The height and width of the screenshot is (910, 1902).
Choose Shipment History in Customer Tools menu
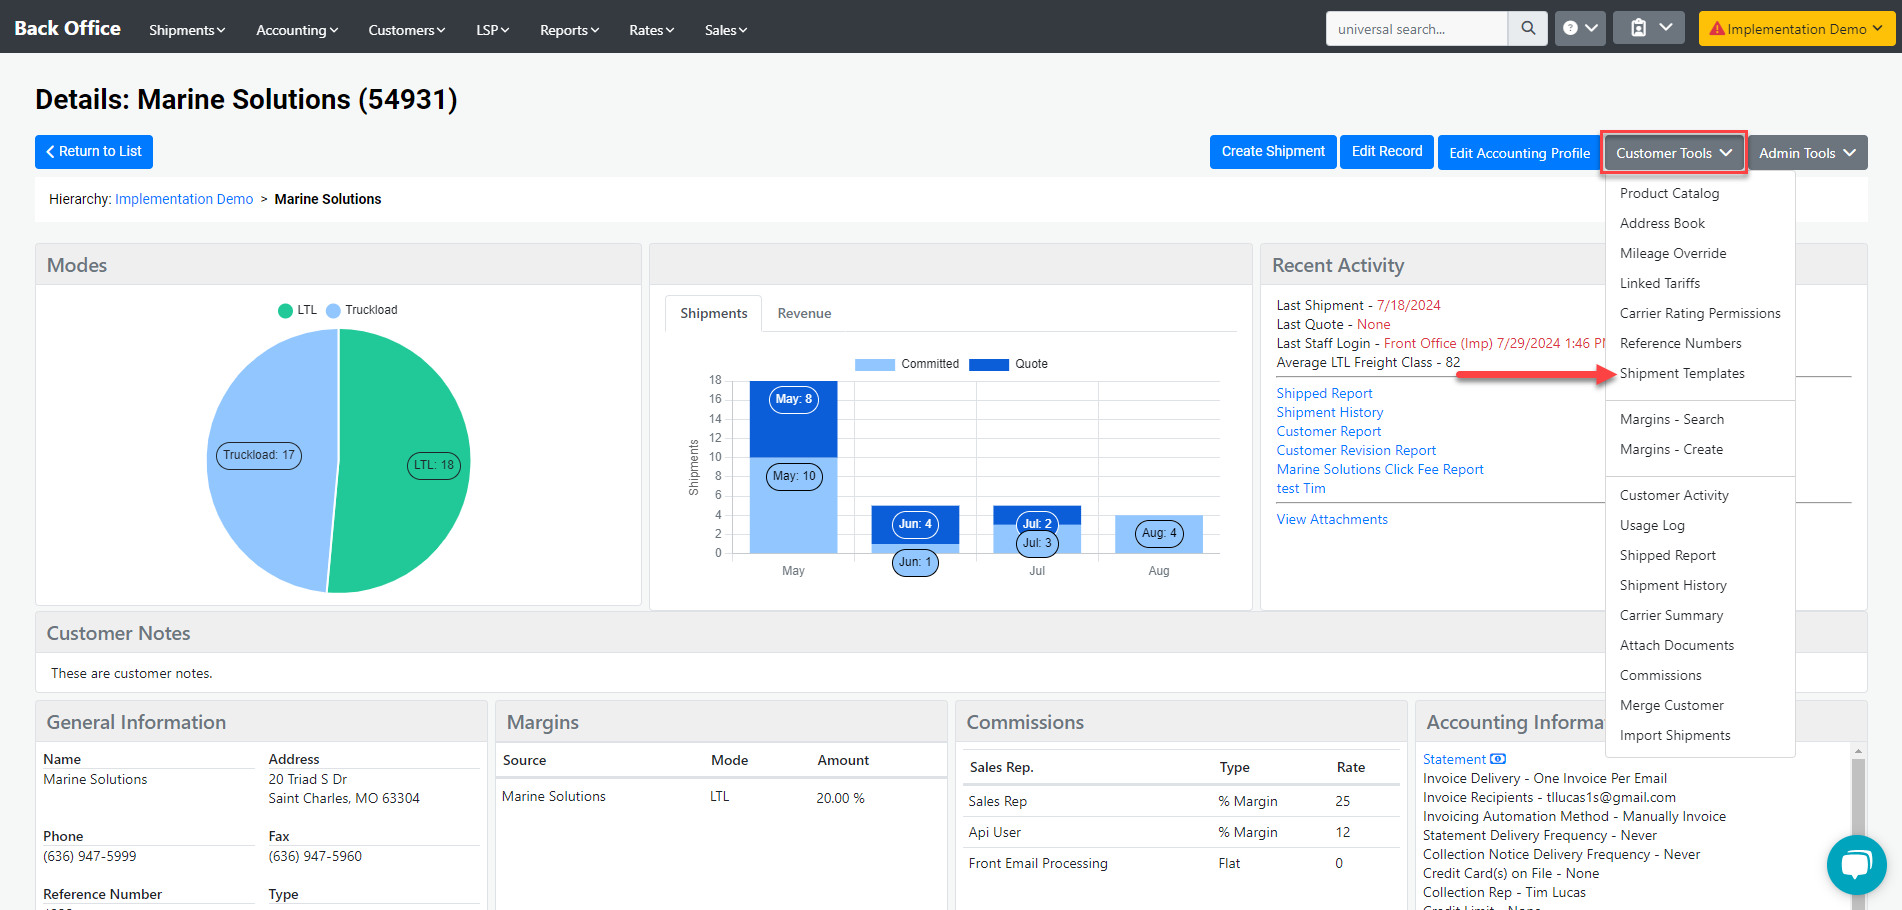pos(1673,585)
